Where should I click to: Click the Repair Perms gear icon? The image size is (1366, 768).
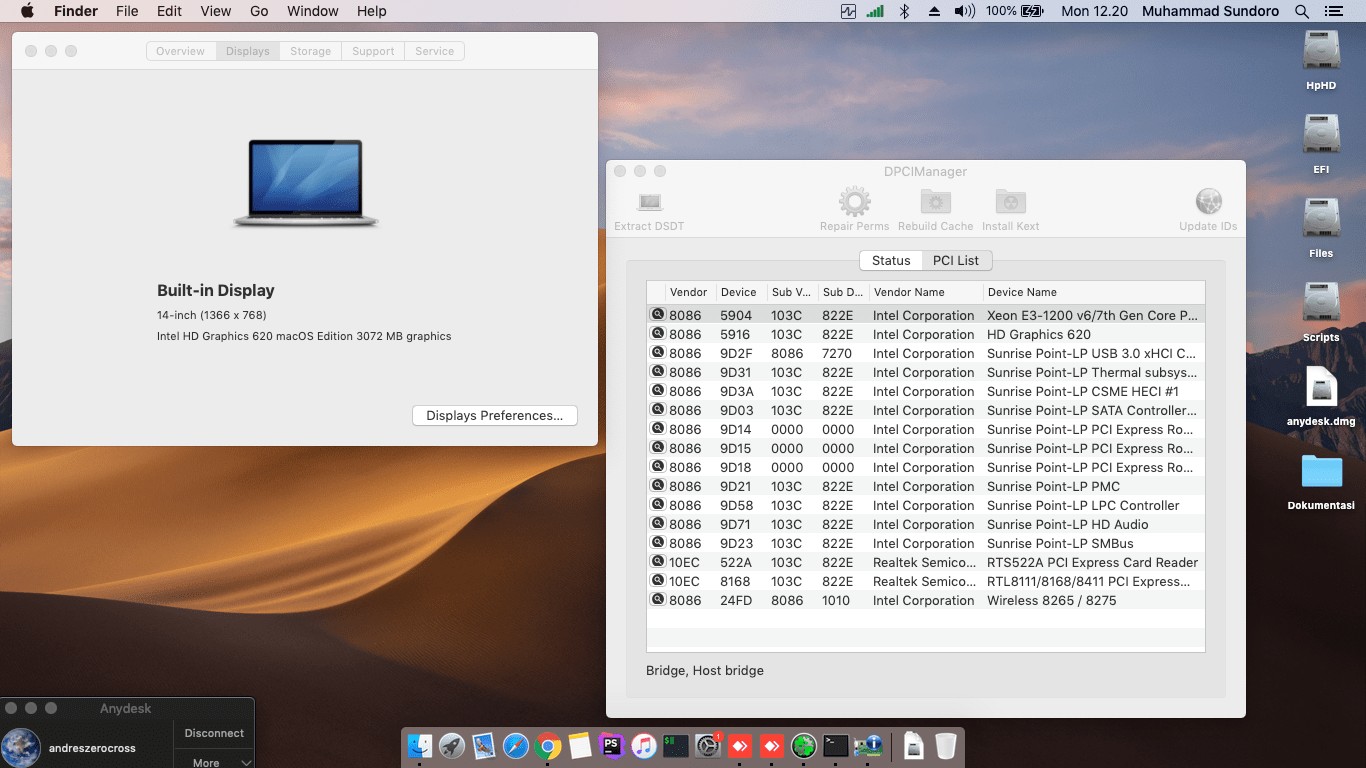854,203
